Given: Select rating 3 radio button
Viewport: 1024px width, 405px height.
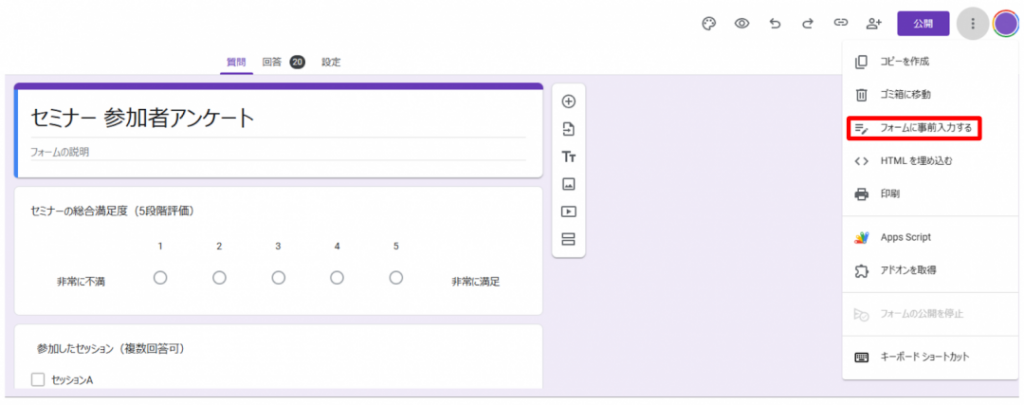Looking at the screenshot, I should (278, 277).
